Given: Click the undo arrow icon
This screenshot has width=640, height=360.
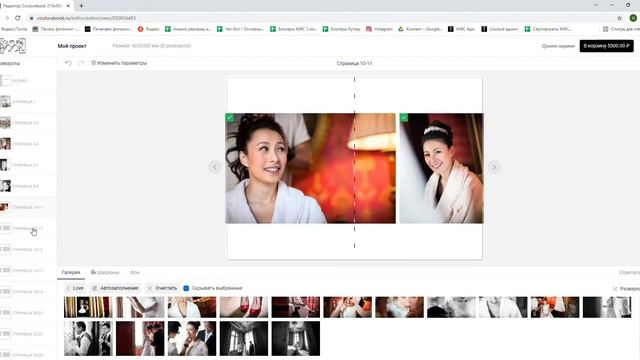Looking at the screenshot, I should pyautogui.click(x=69, y=63).
